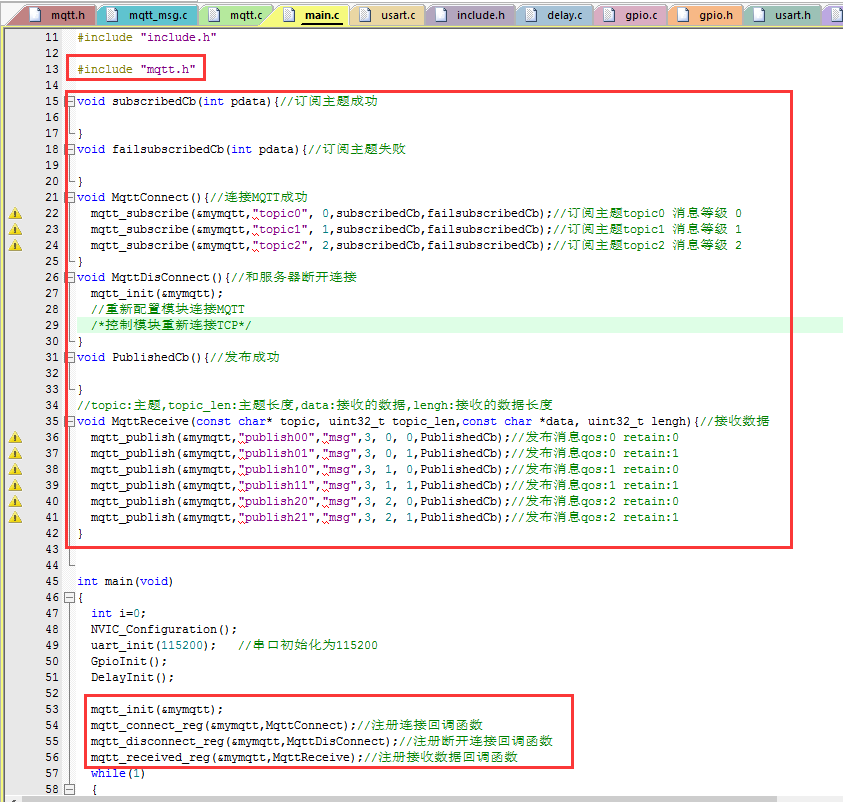Click the mqtt_init call on line 27
Screen dimensions: 843x802
point(156,293)
